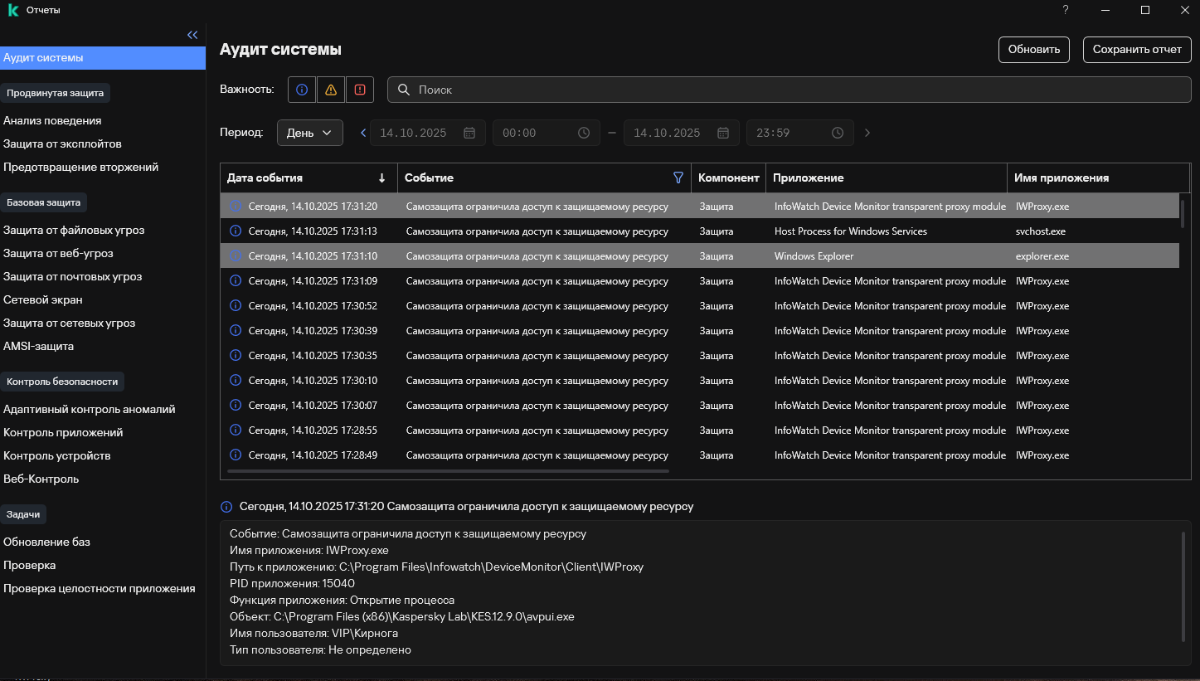
Task: Click the sort arrow in Дата события column
Action: click(x=382, y=178)
